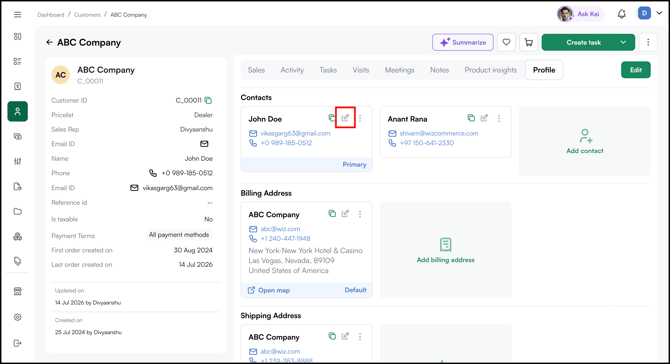Image resolution: width=670 pixels, height=364 pixels.
Task: Open the hamburger menu in the sidebar
Action: click(x=18, y=15)
